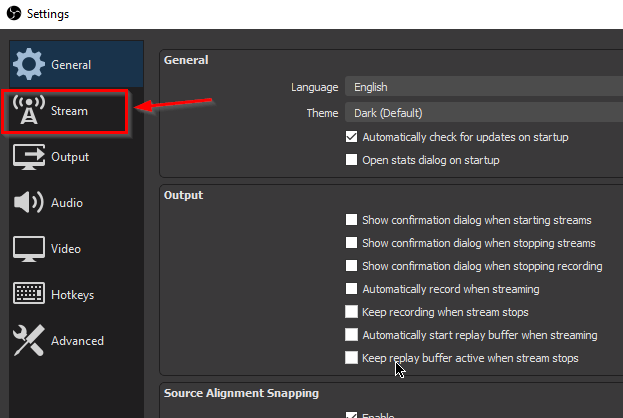Disable automatically check for updates on startup

click(351, 137)
